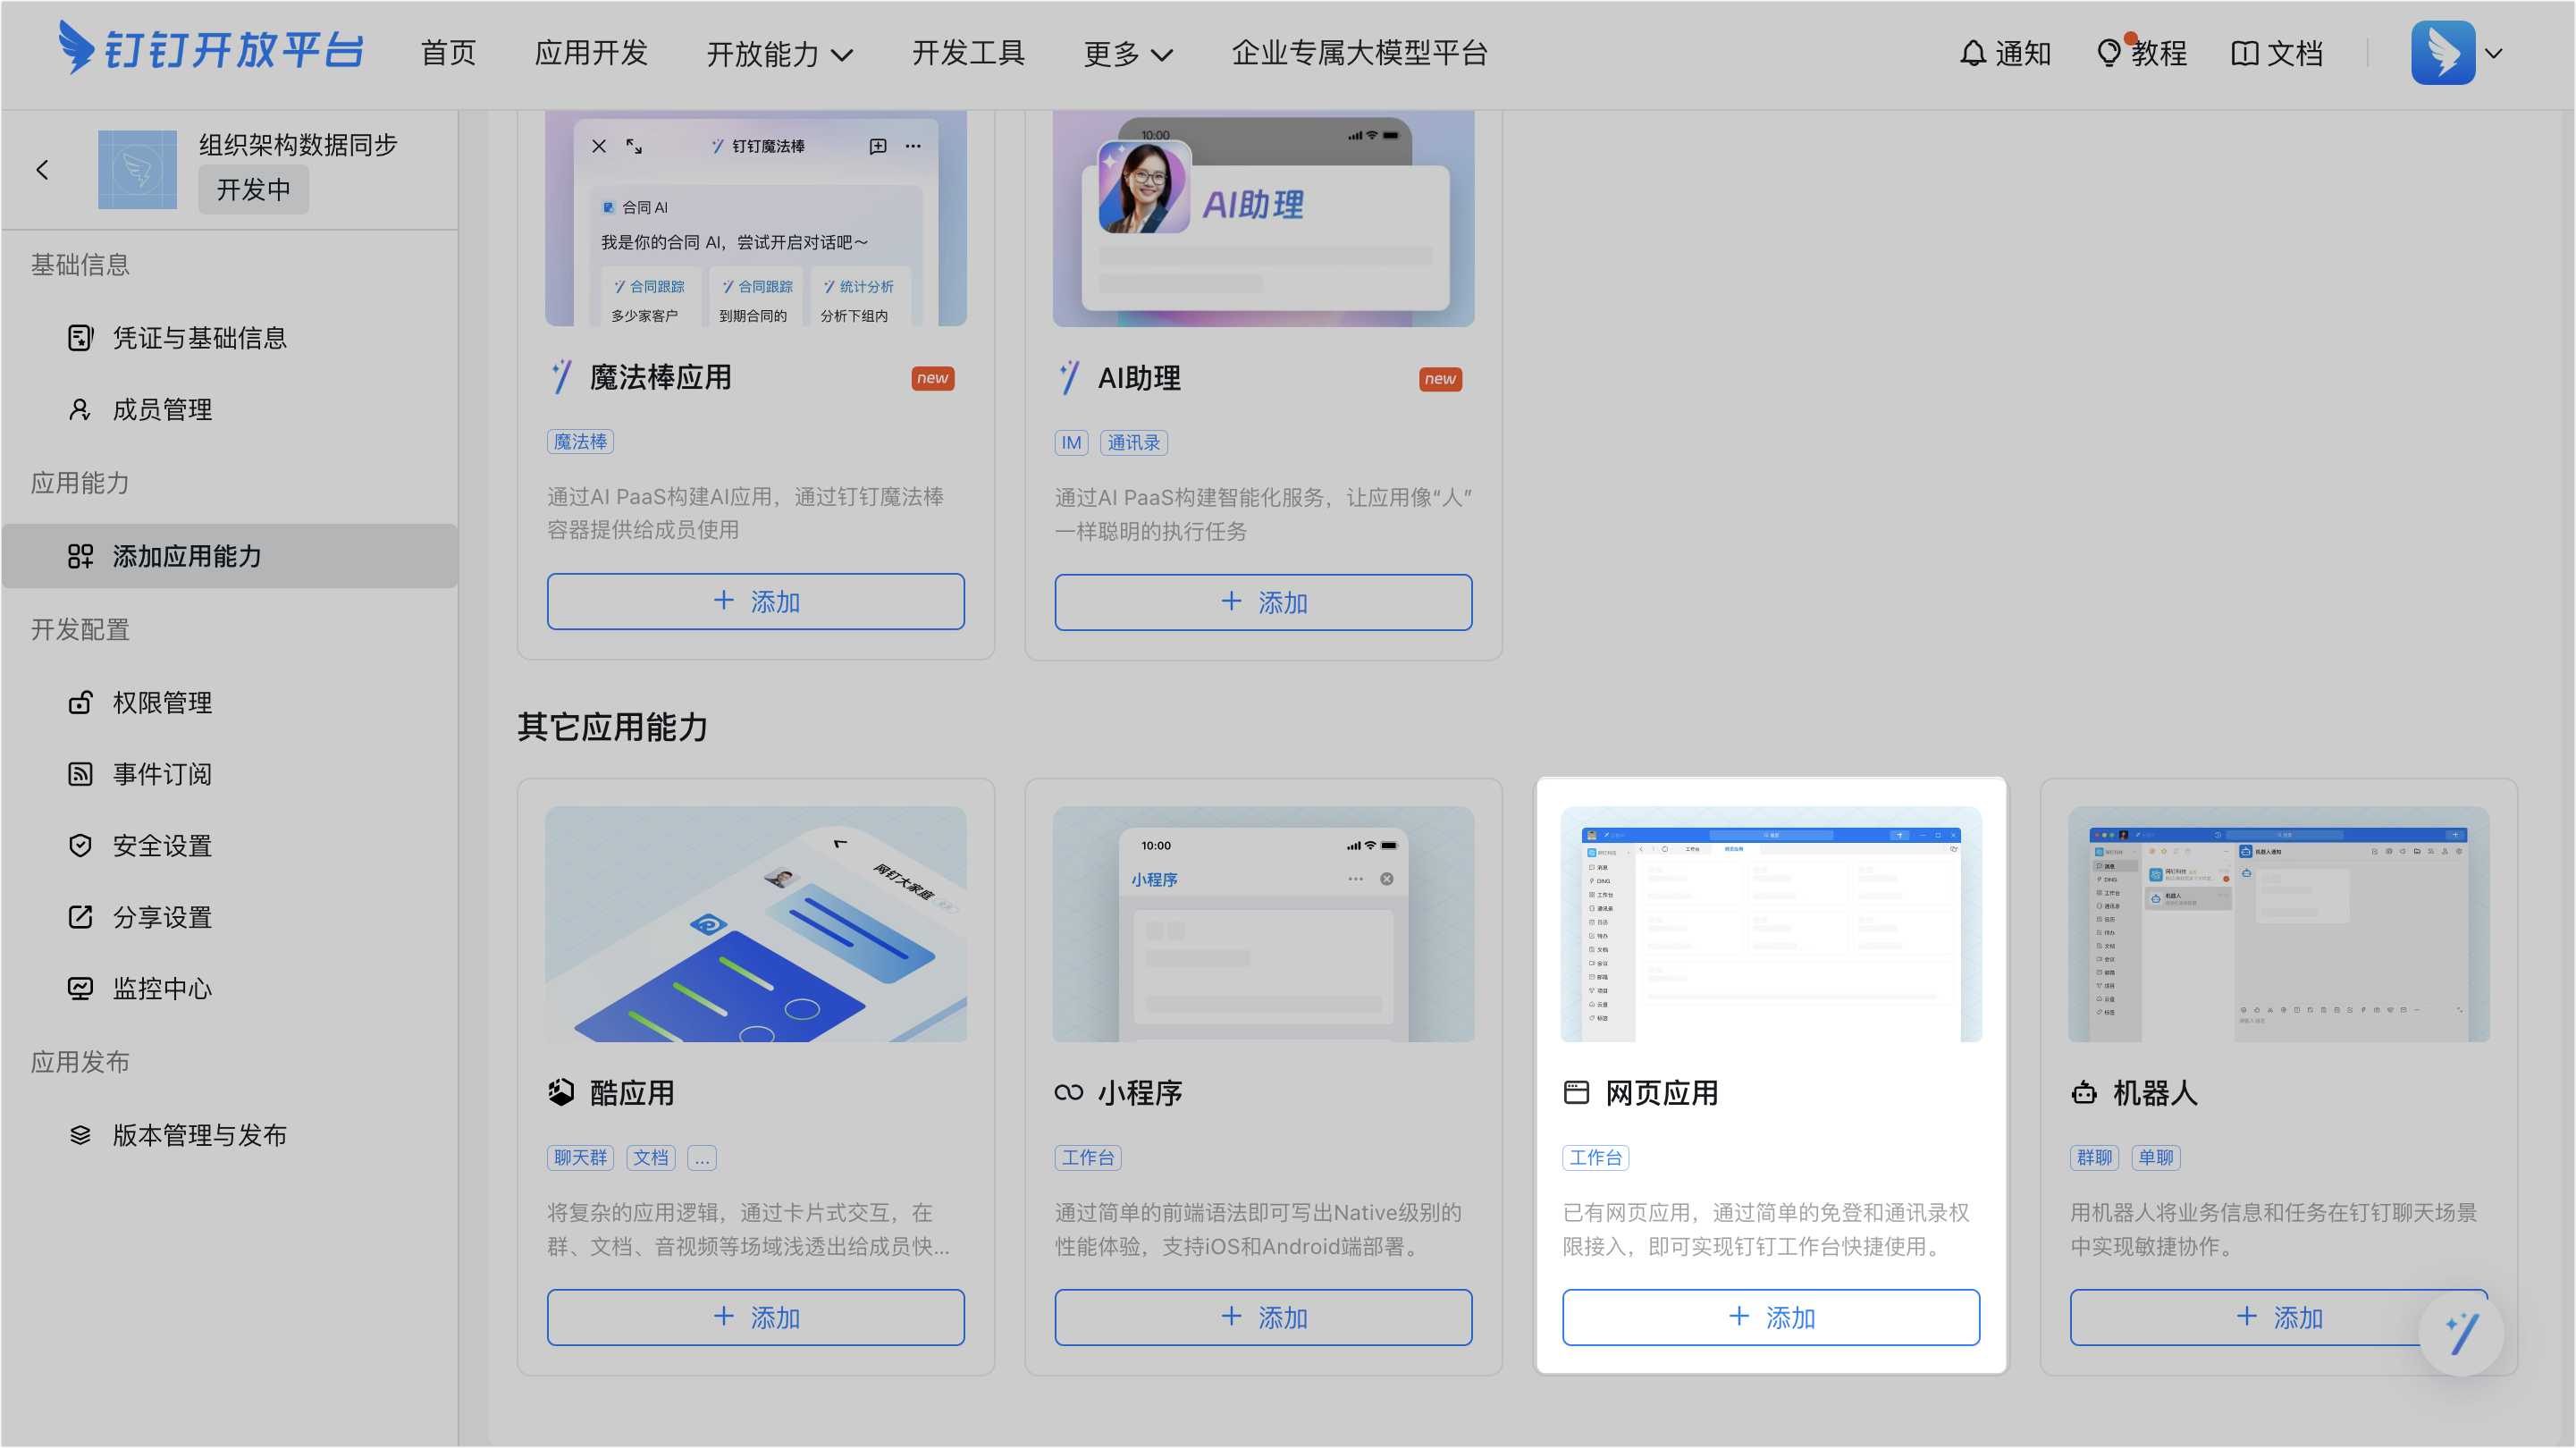
Task: Open 分享设置 in the sidebar
Action: [x=230, y=917]
